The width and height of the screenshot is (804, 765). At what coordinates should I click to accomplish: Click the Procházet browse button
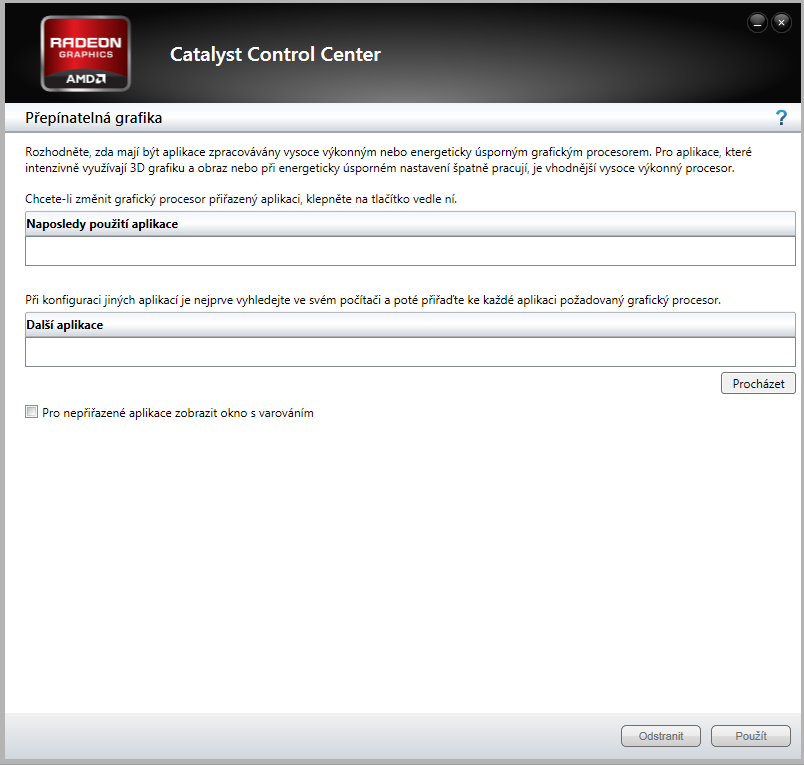758,384
